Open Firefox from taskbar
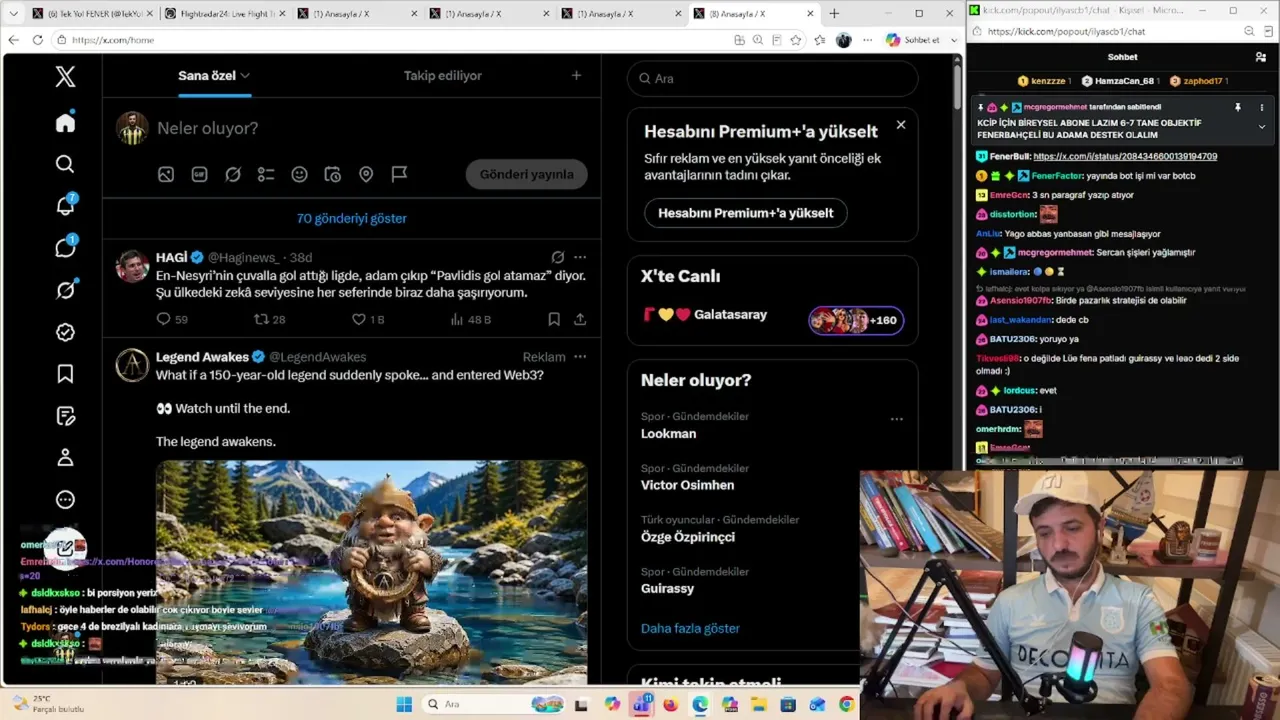 [x=670, y=704]
